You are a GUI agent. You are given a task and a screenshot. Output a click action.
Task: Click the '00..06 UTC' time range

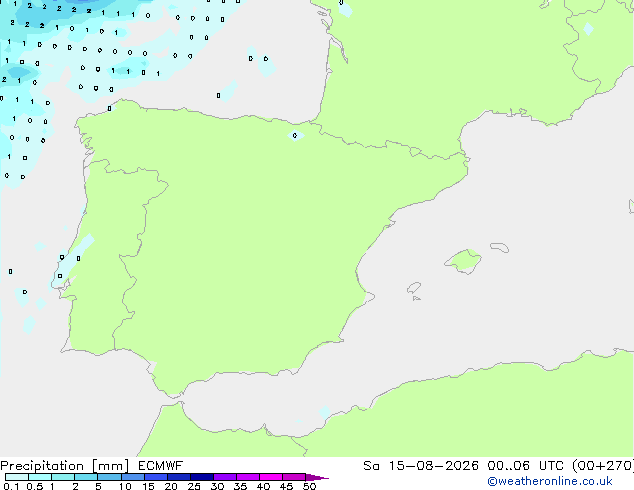click(x=525, y=466)
